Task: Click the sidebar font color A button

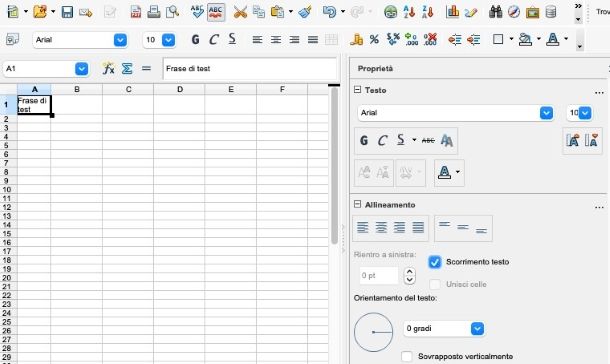Action: click(444, 172)
